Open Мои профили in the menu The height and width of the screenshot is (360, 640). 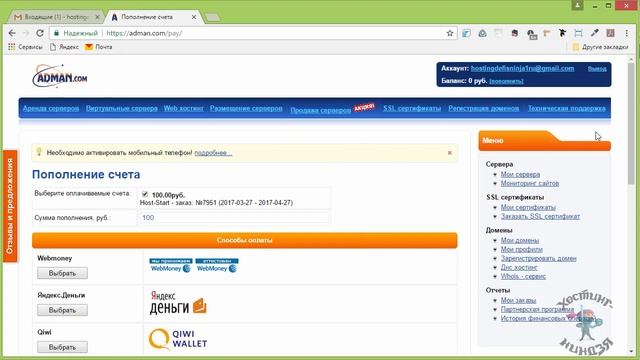(522, 249)
